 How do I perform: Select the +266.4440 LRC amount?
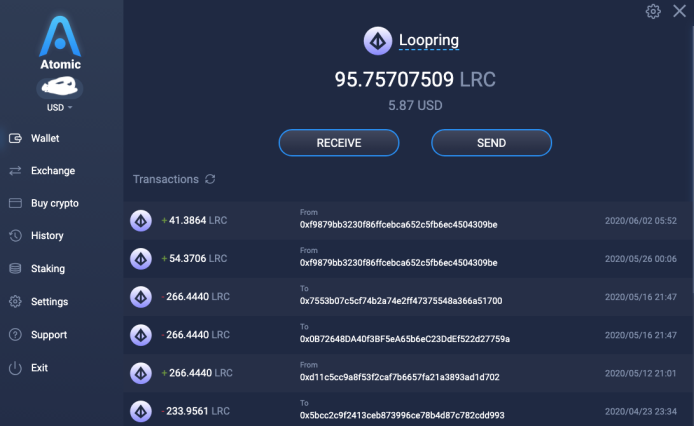click(197, 373)
